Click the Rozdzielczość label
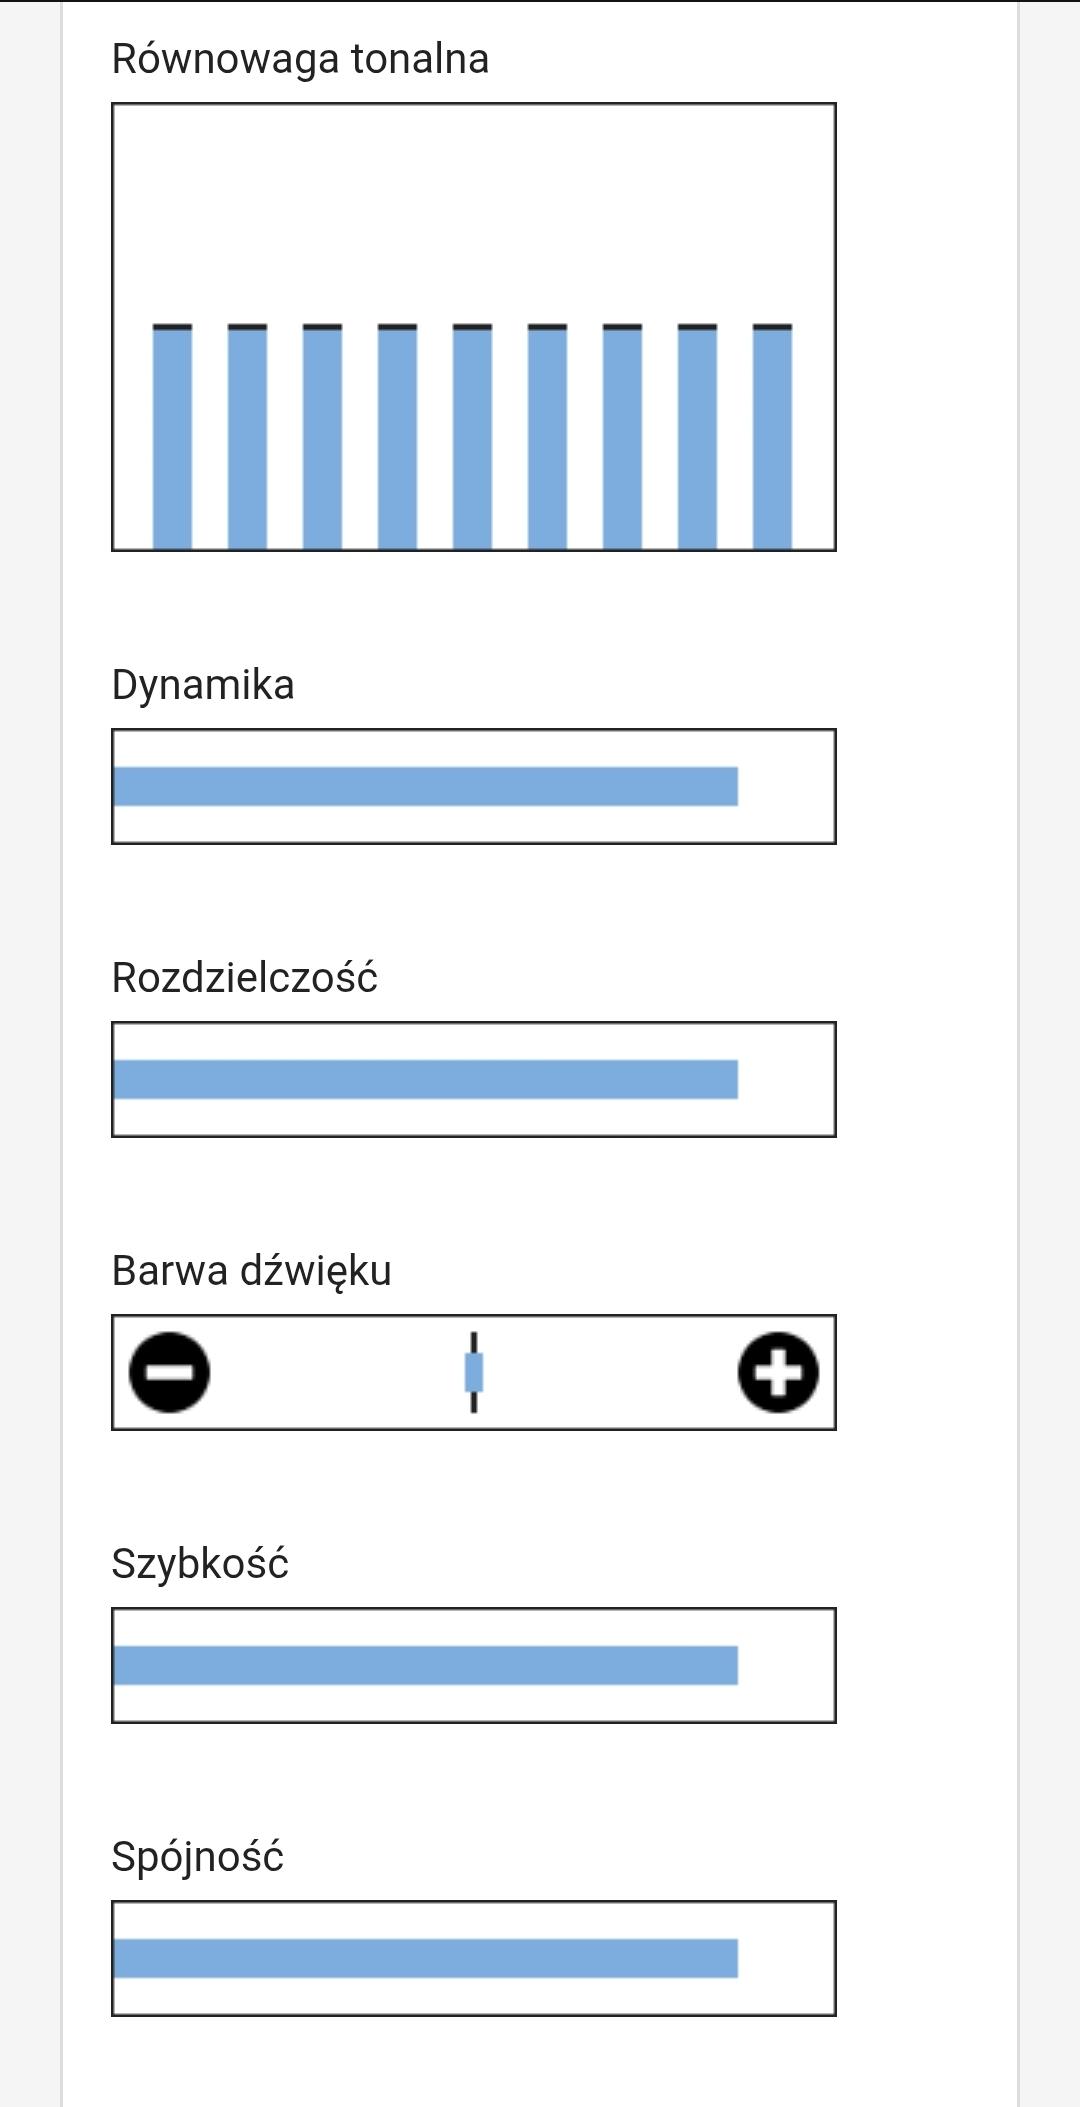 coord(245,978)
